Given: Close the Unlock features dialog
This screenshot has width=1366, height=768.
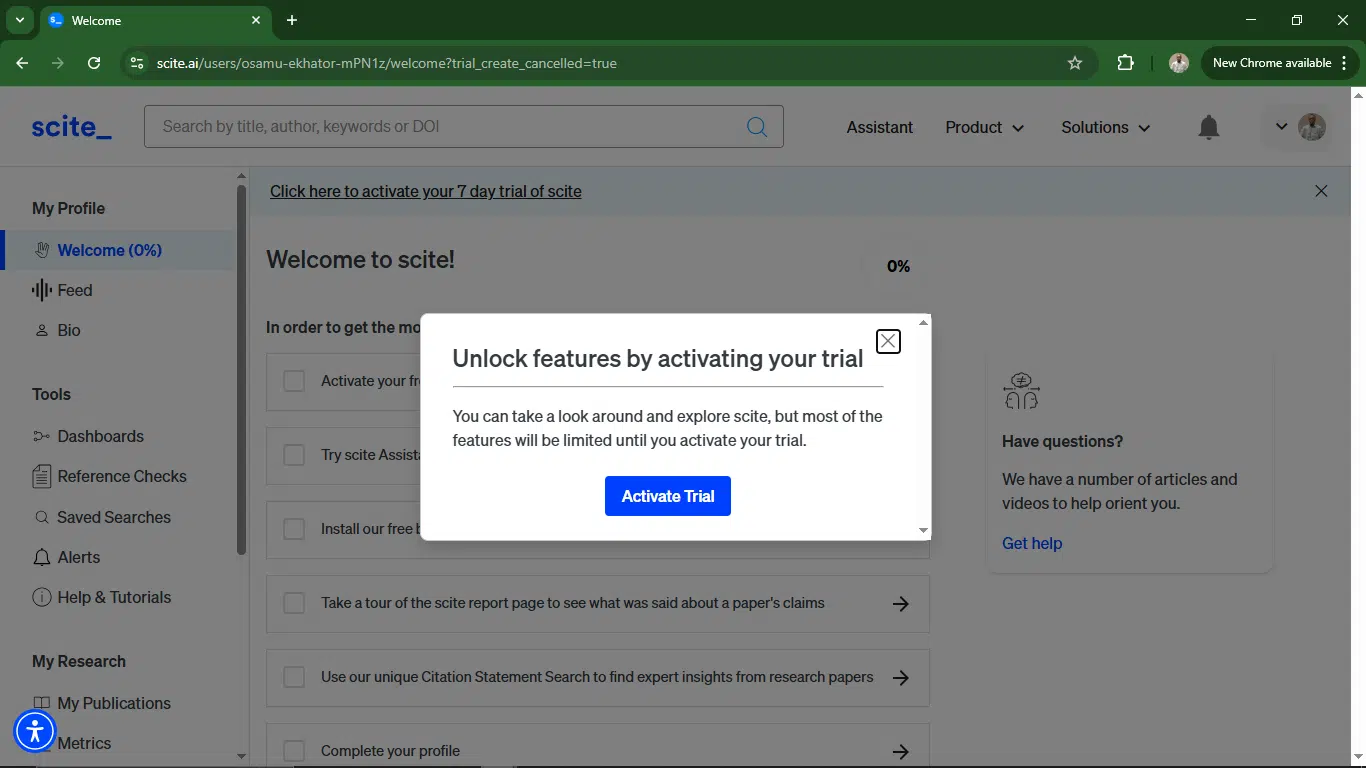Looking at the screenshot, I should tap(888, 341).
